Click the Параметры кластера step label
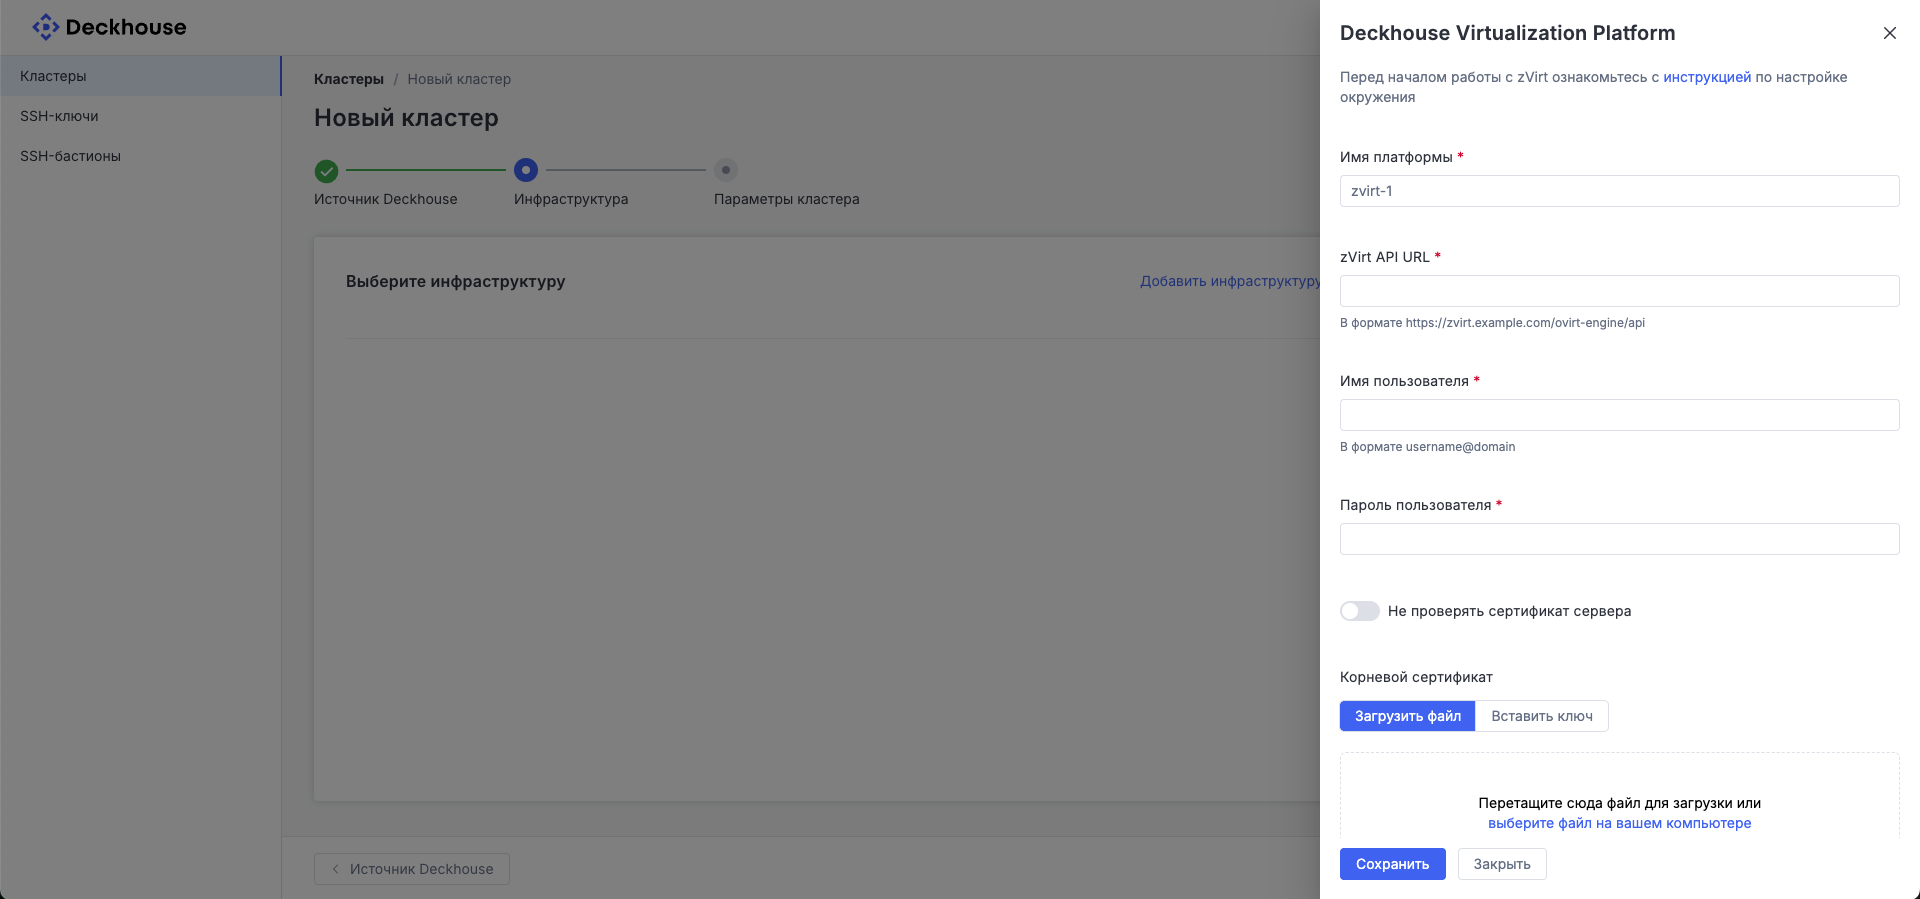Screen dimensions: 1920x899 pyautogui.click(x=786, y=199)
